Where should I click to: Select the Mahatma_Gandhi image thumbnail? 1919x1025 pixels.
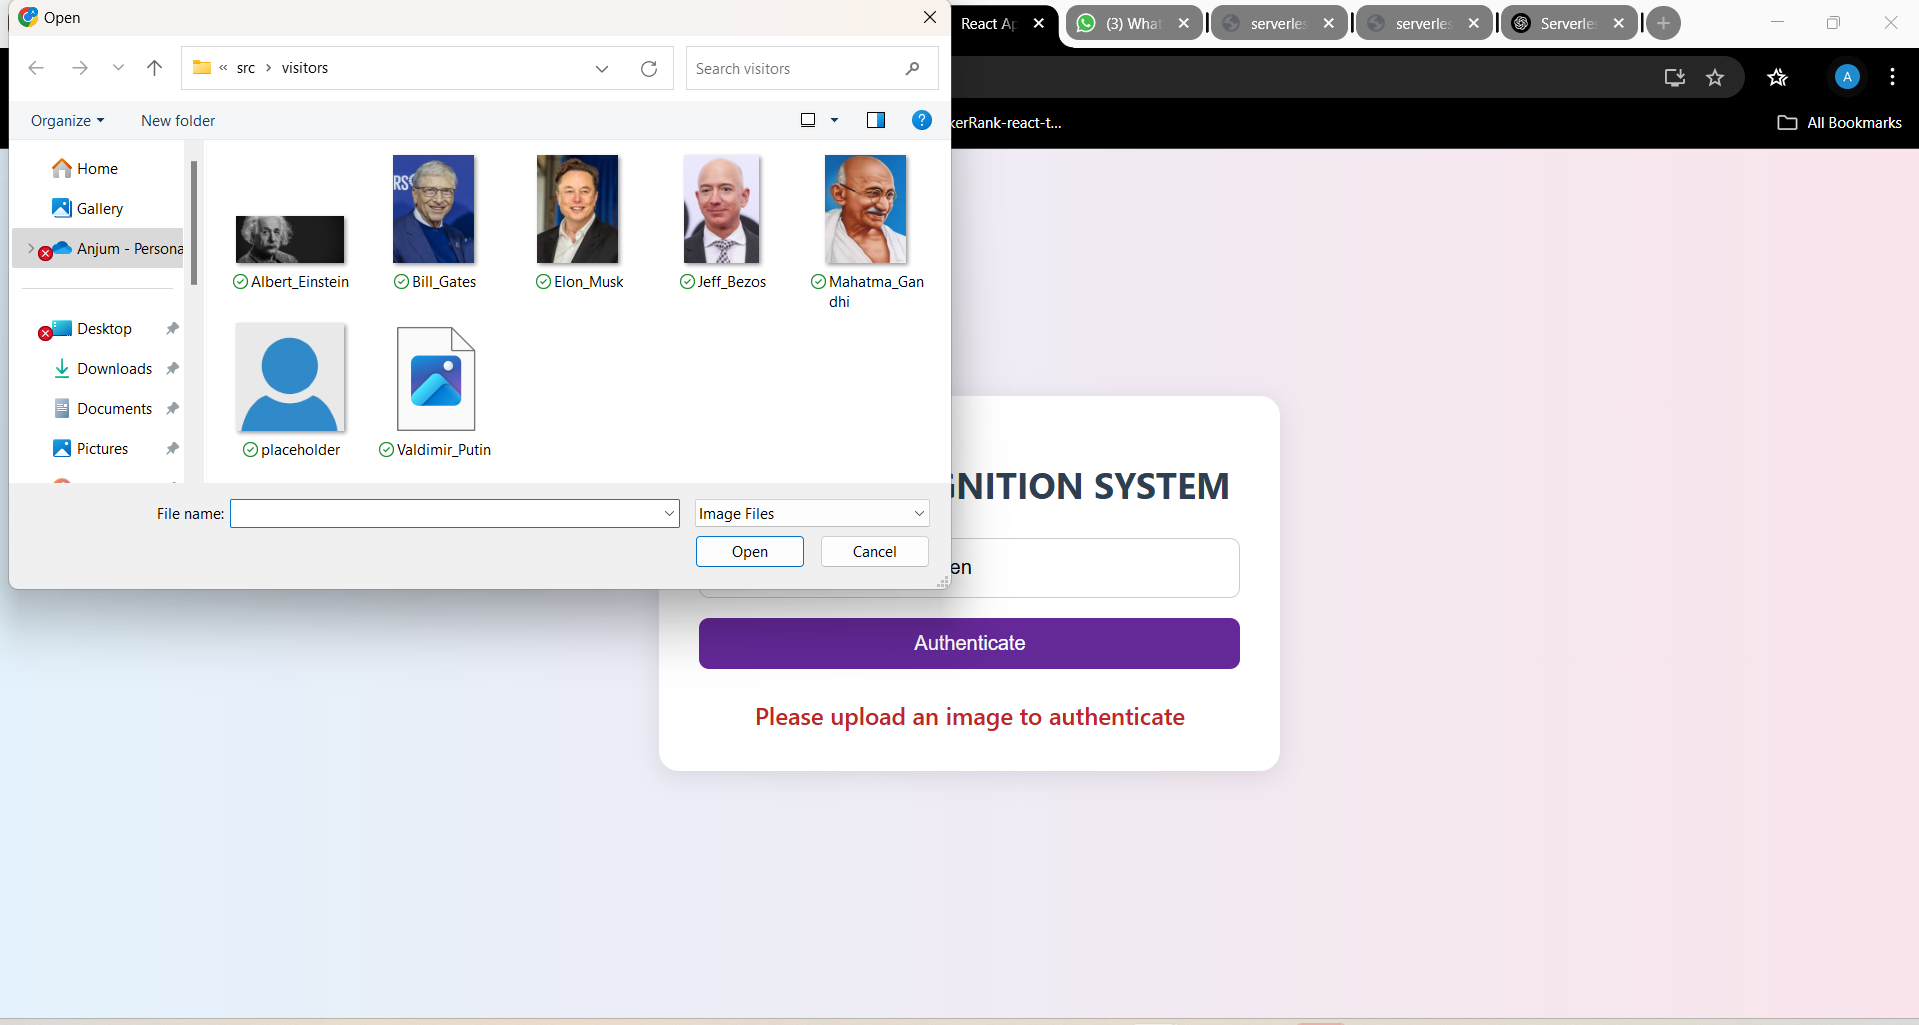866,209
